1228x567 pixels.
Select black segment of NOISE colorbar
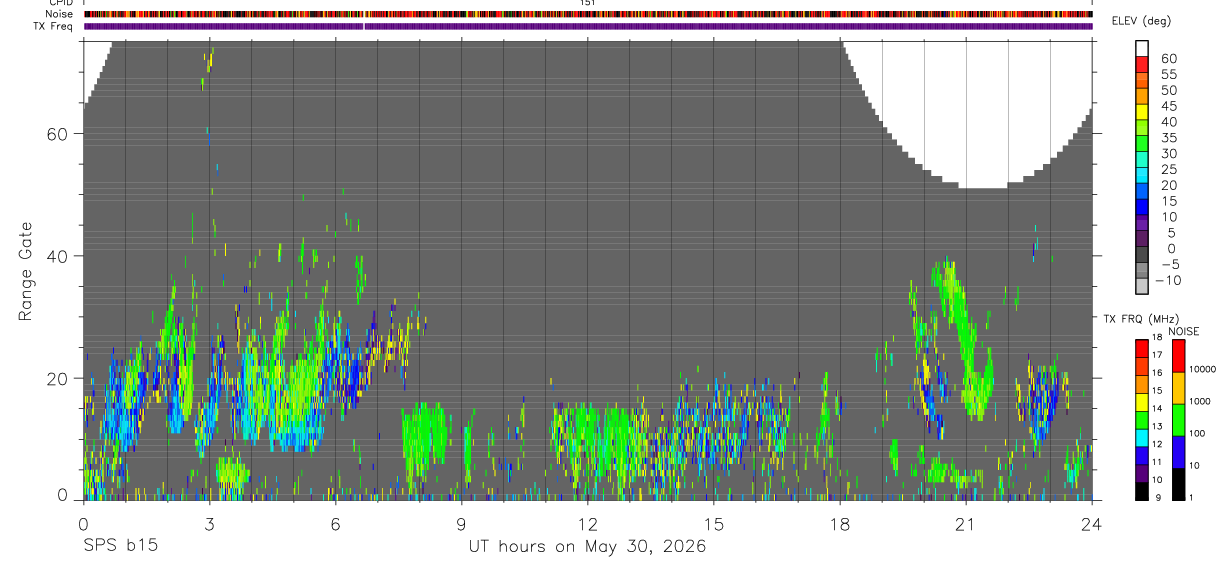pos(1178,484)
